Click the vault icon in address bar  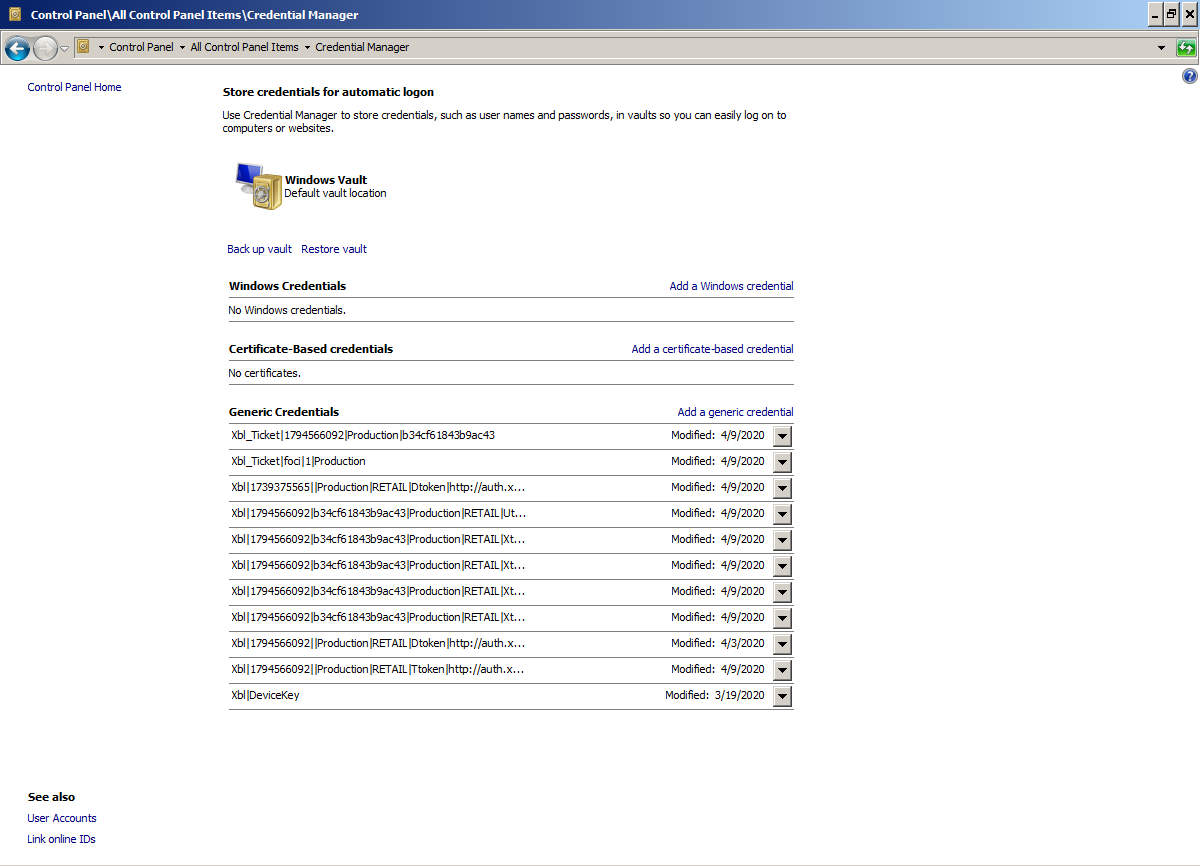84,47
